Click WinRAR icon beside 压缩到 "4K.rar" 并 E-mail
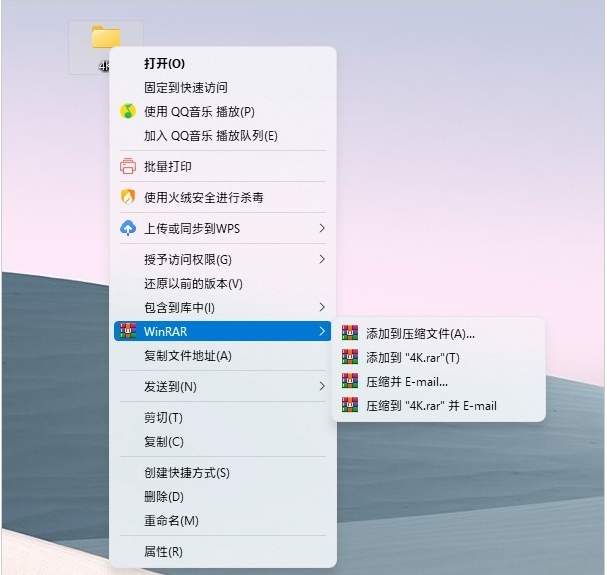 pyautogui.click(x=350, y=405)
